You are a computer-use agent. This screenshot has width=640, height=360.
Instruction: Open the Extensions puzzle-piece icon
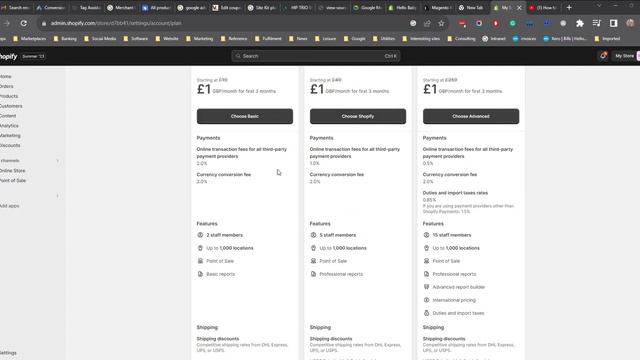click(580, 23)
